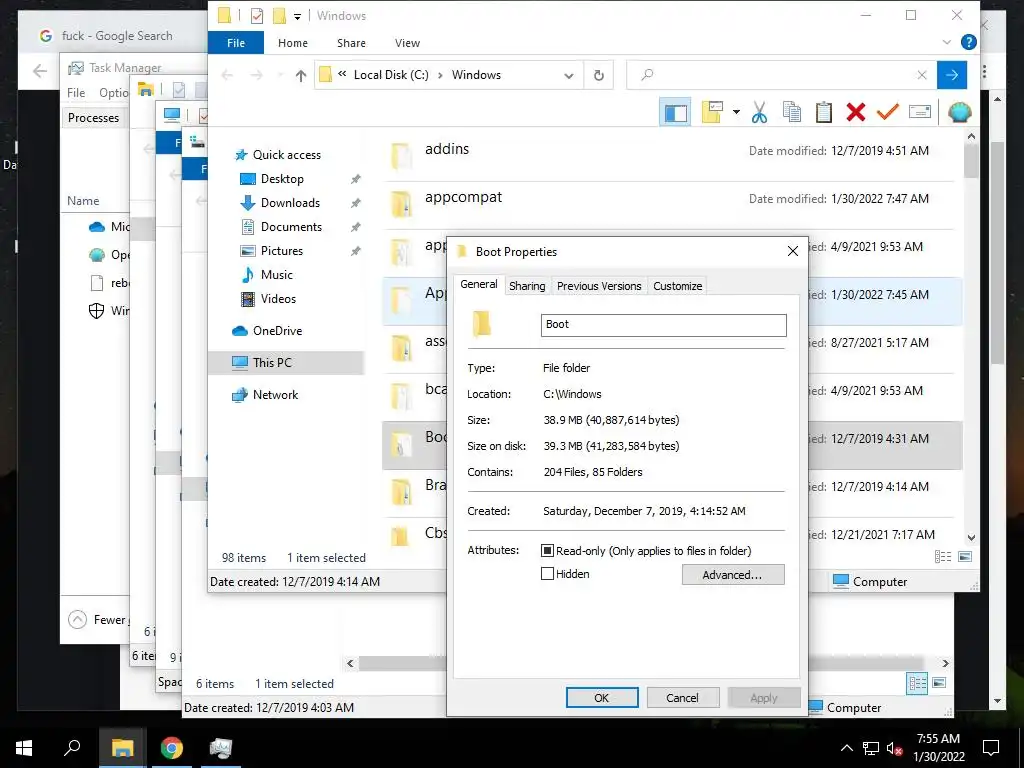Click the Advanced... button

tap(733, 575)
